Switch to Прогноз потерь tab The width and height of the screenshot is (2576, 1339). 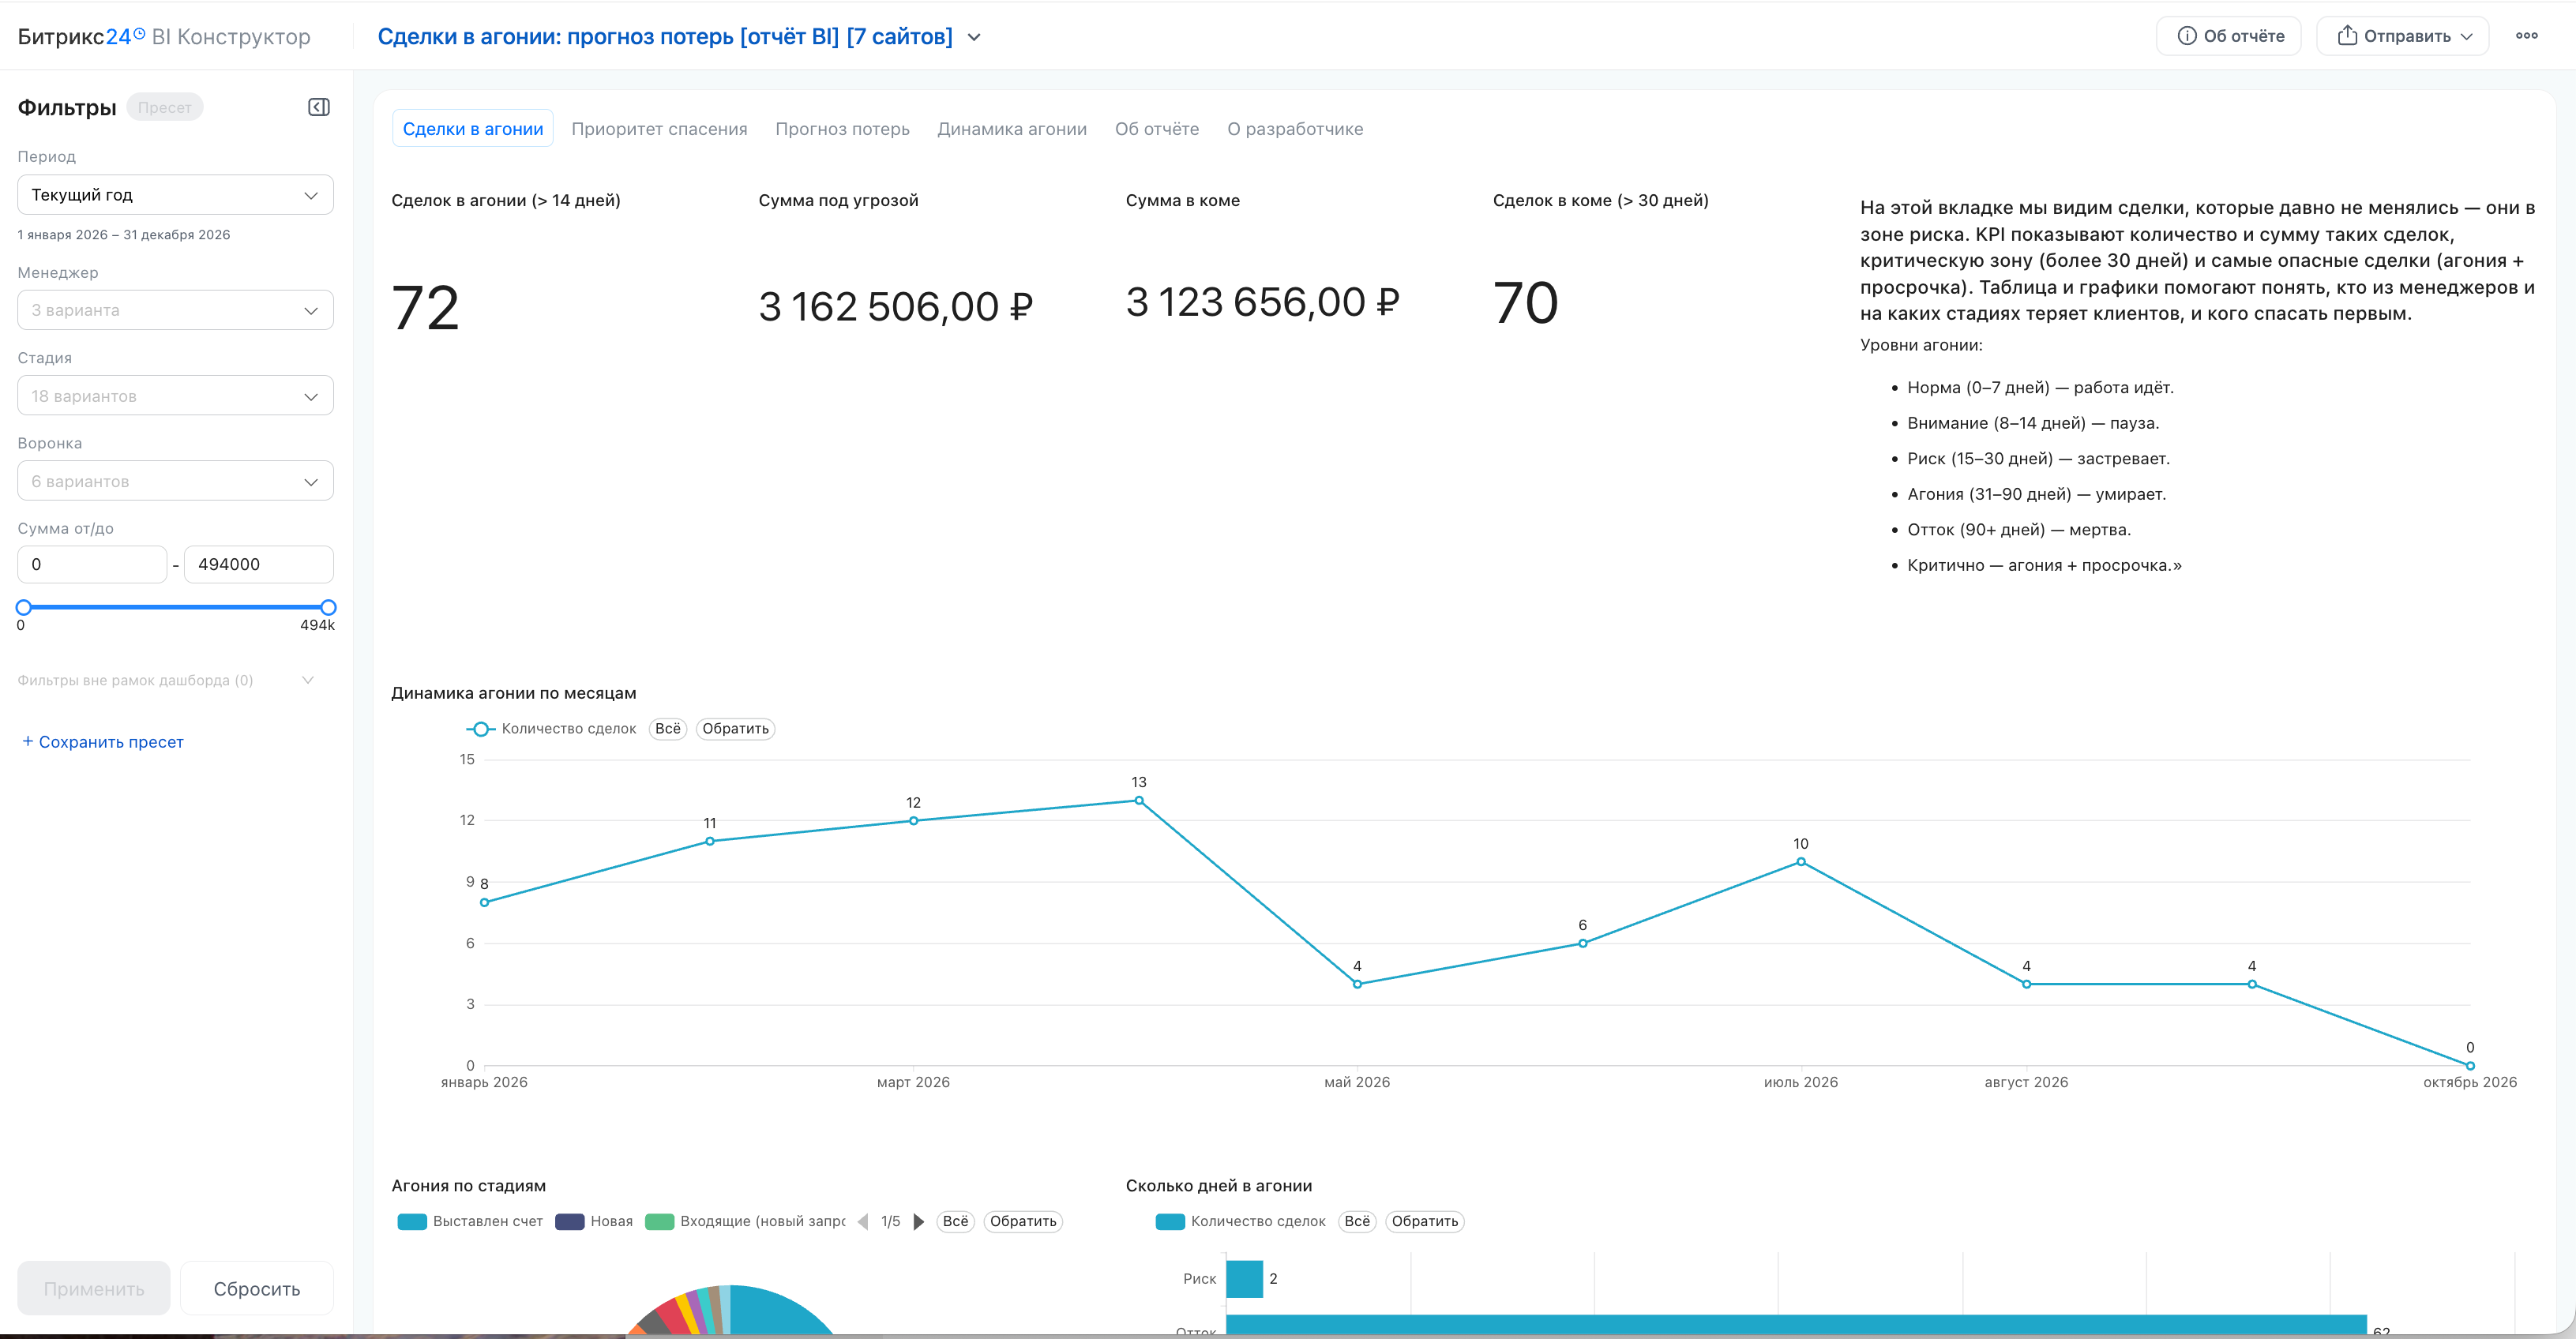coord(842,129)
